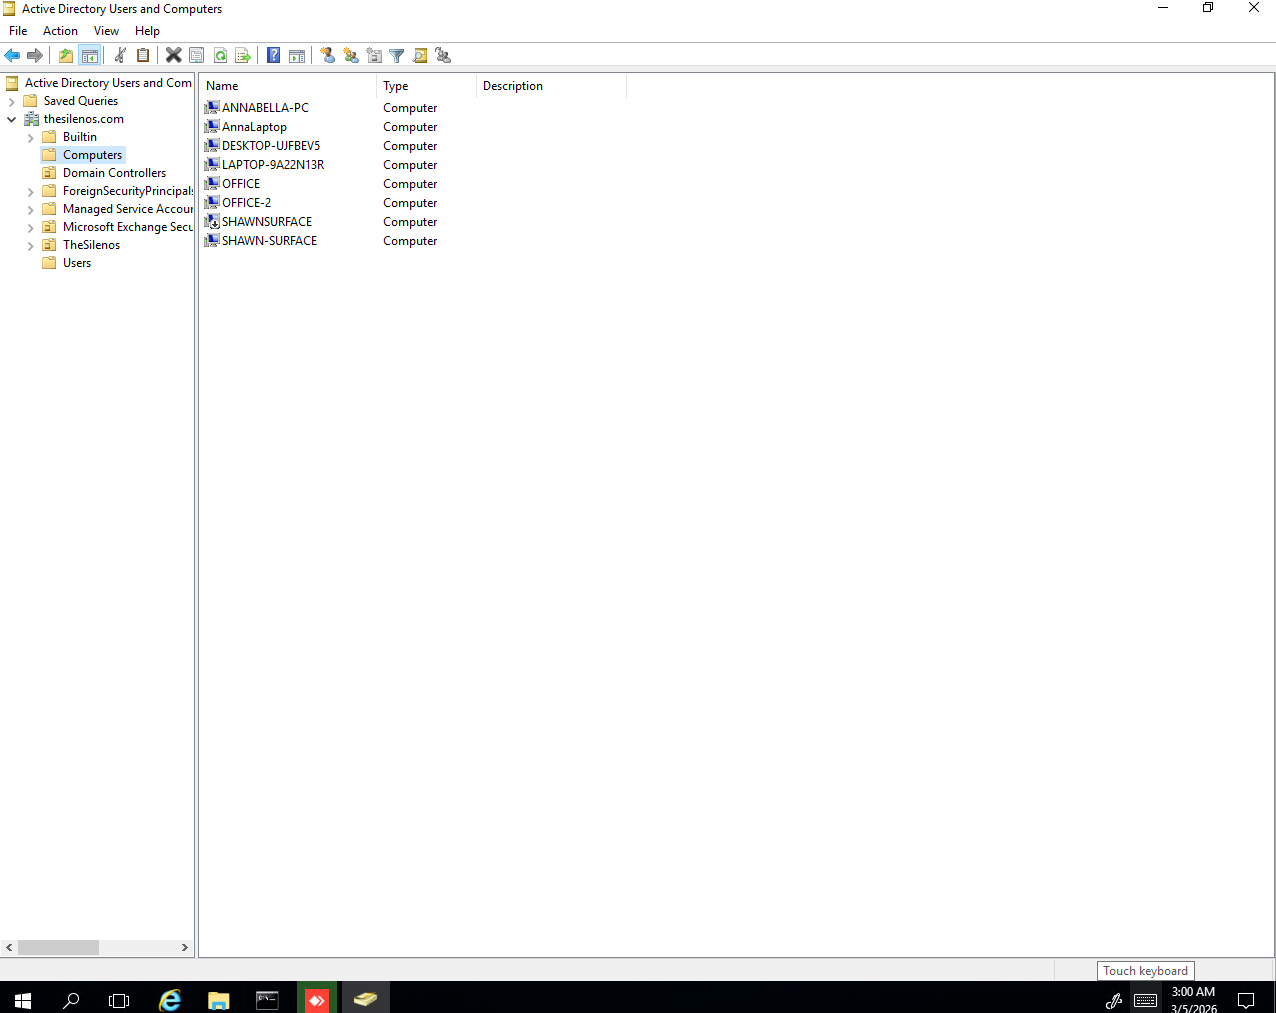Expand Managed Service Accounts container

pyautogui.click(x=30, y=209)
